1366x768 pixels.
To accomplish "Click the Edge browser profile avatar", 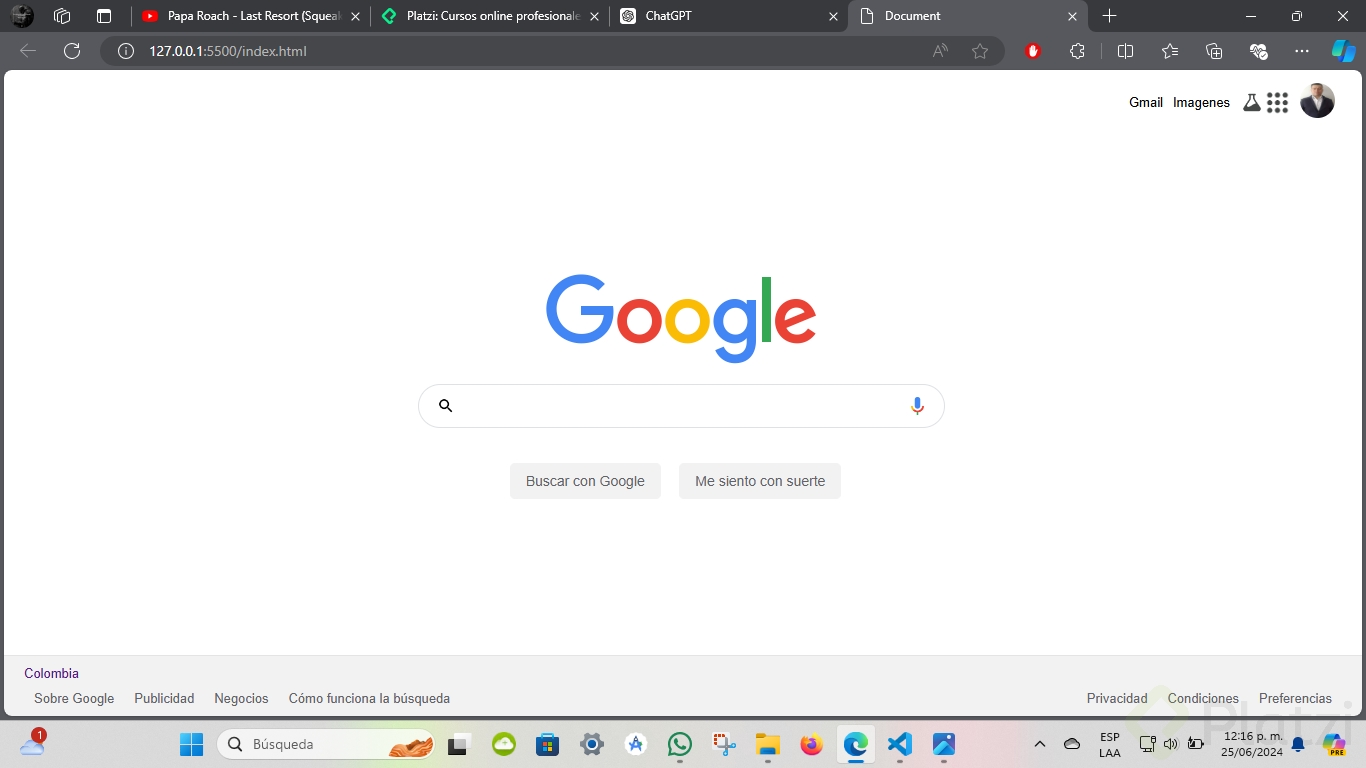I will click(x=22, y=16).
